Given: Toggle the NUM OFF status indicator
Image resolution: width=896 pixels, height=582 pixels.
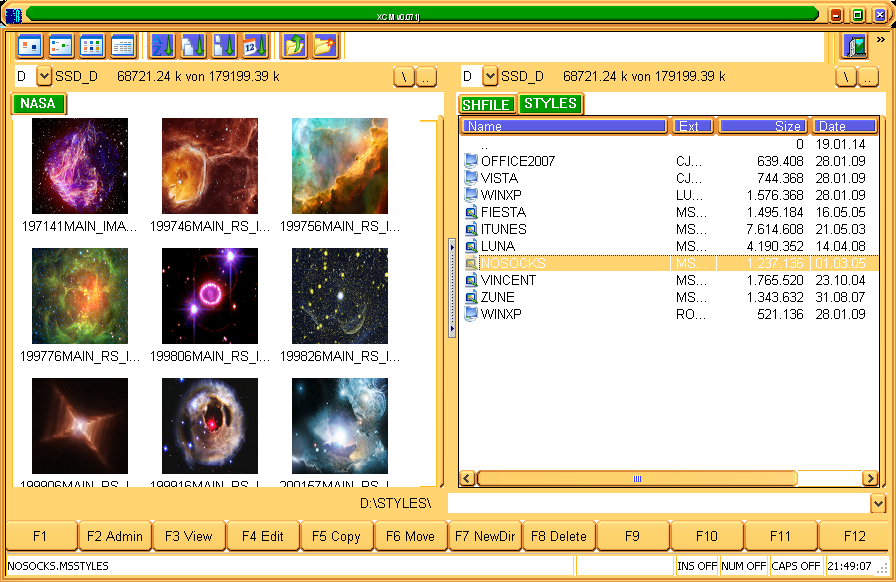Looking at the screenshot, I should pyautogui.click(x=745, y=566).
